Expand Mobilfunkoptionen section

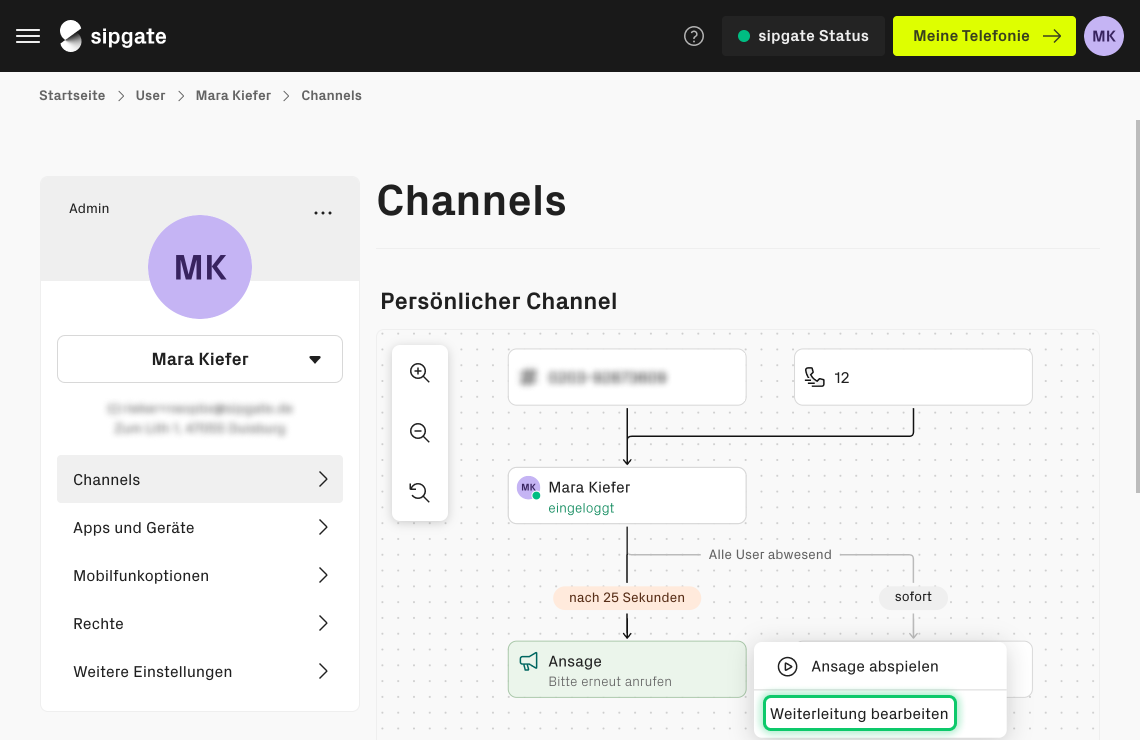[200, 575]
